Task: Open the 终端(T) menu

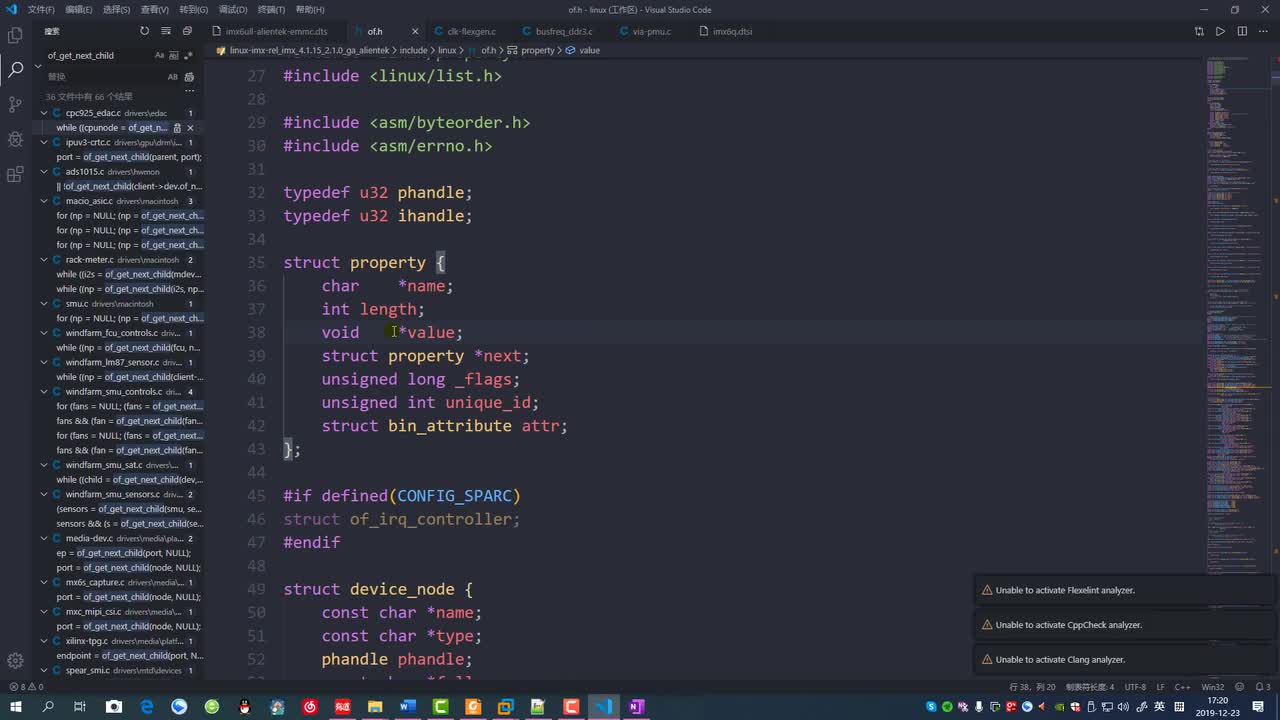Action: [272, 9]
